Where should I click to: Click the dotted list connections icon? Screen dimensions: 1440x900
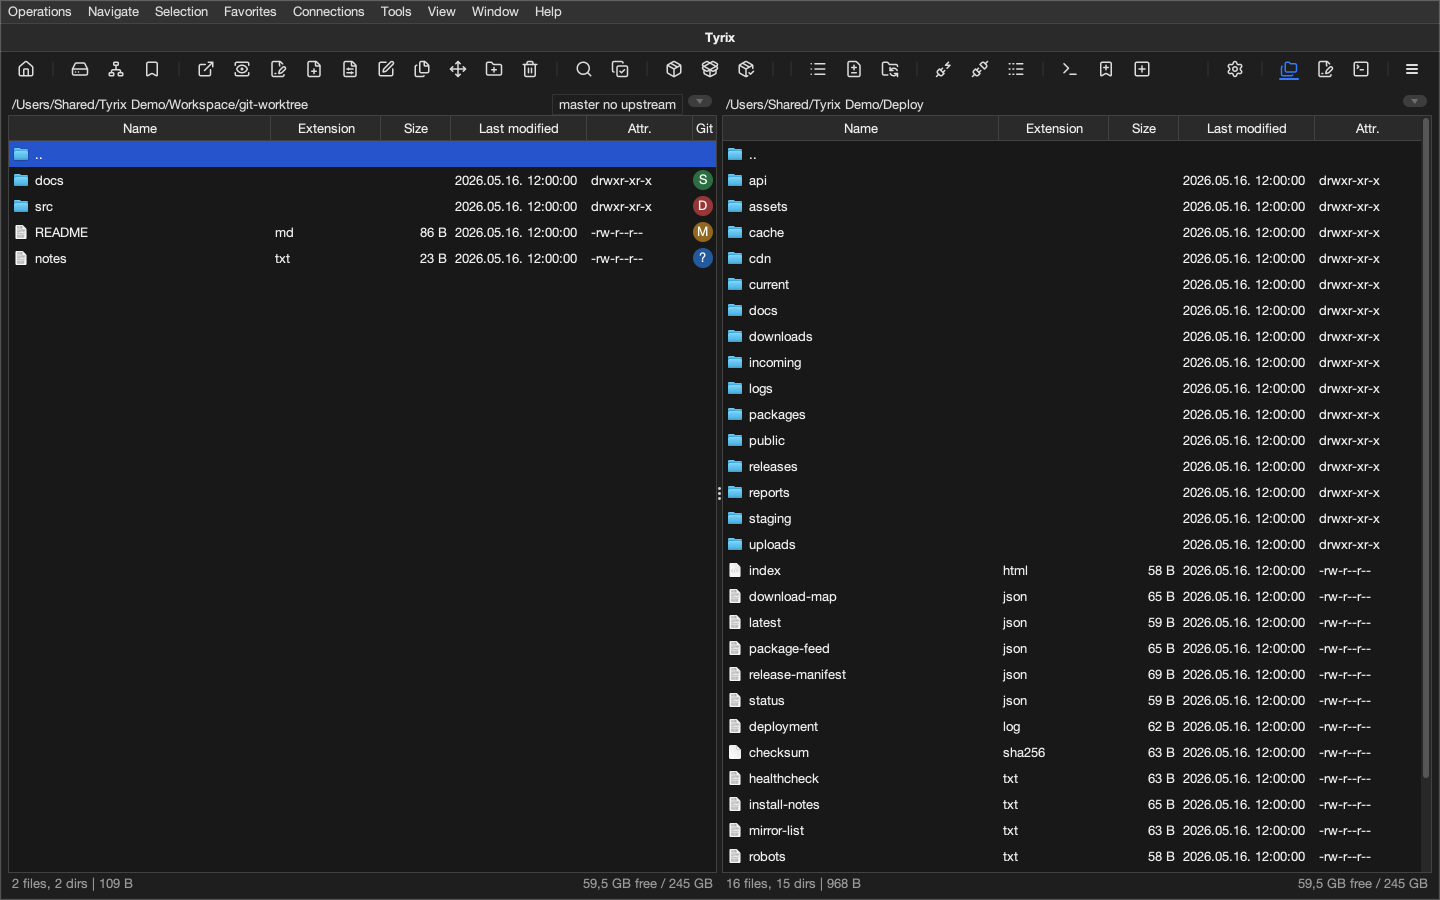1016,69
